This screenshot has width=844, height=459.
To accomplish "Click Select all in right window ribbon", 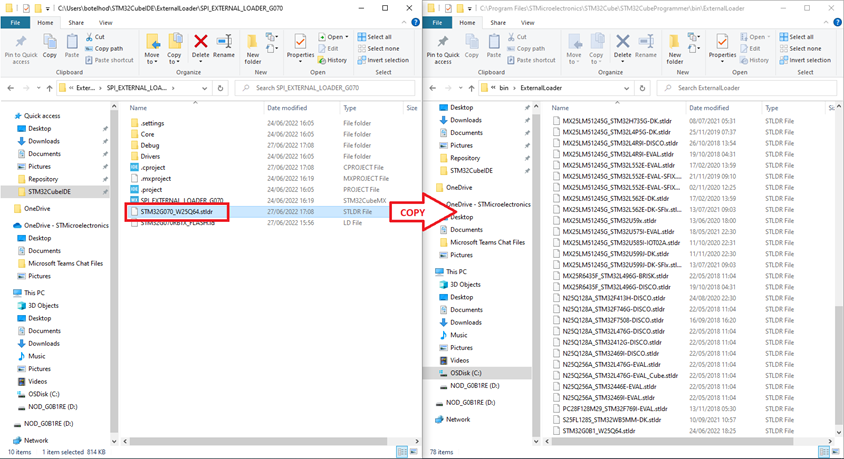I will click(x=796, y=37).
